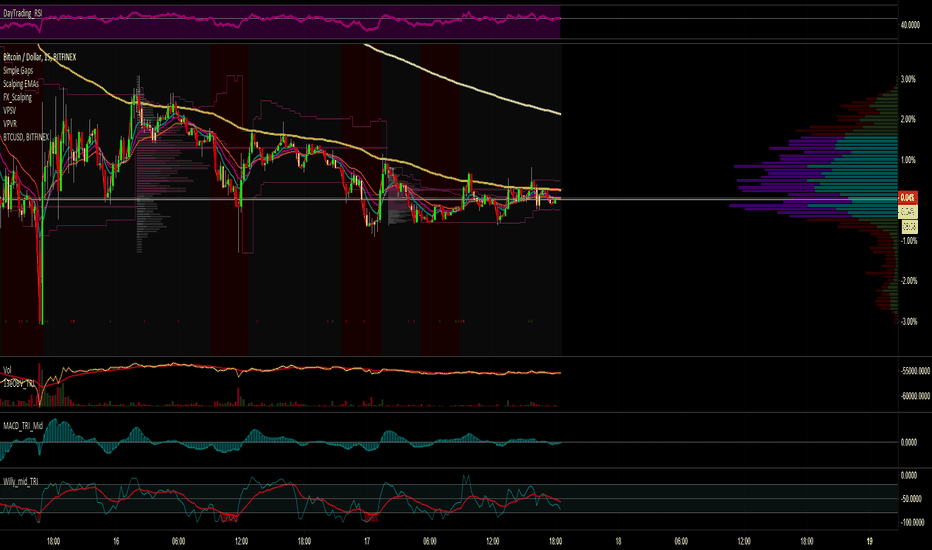Select the Scalping EMAs indicator label
The width and height of the screenshot is (932, 550).
click(21, 84)
